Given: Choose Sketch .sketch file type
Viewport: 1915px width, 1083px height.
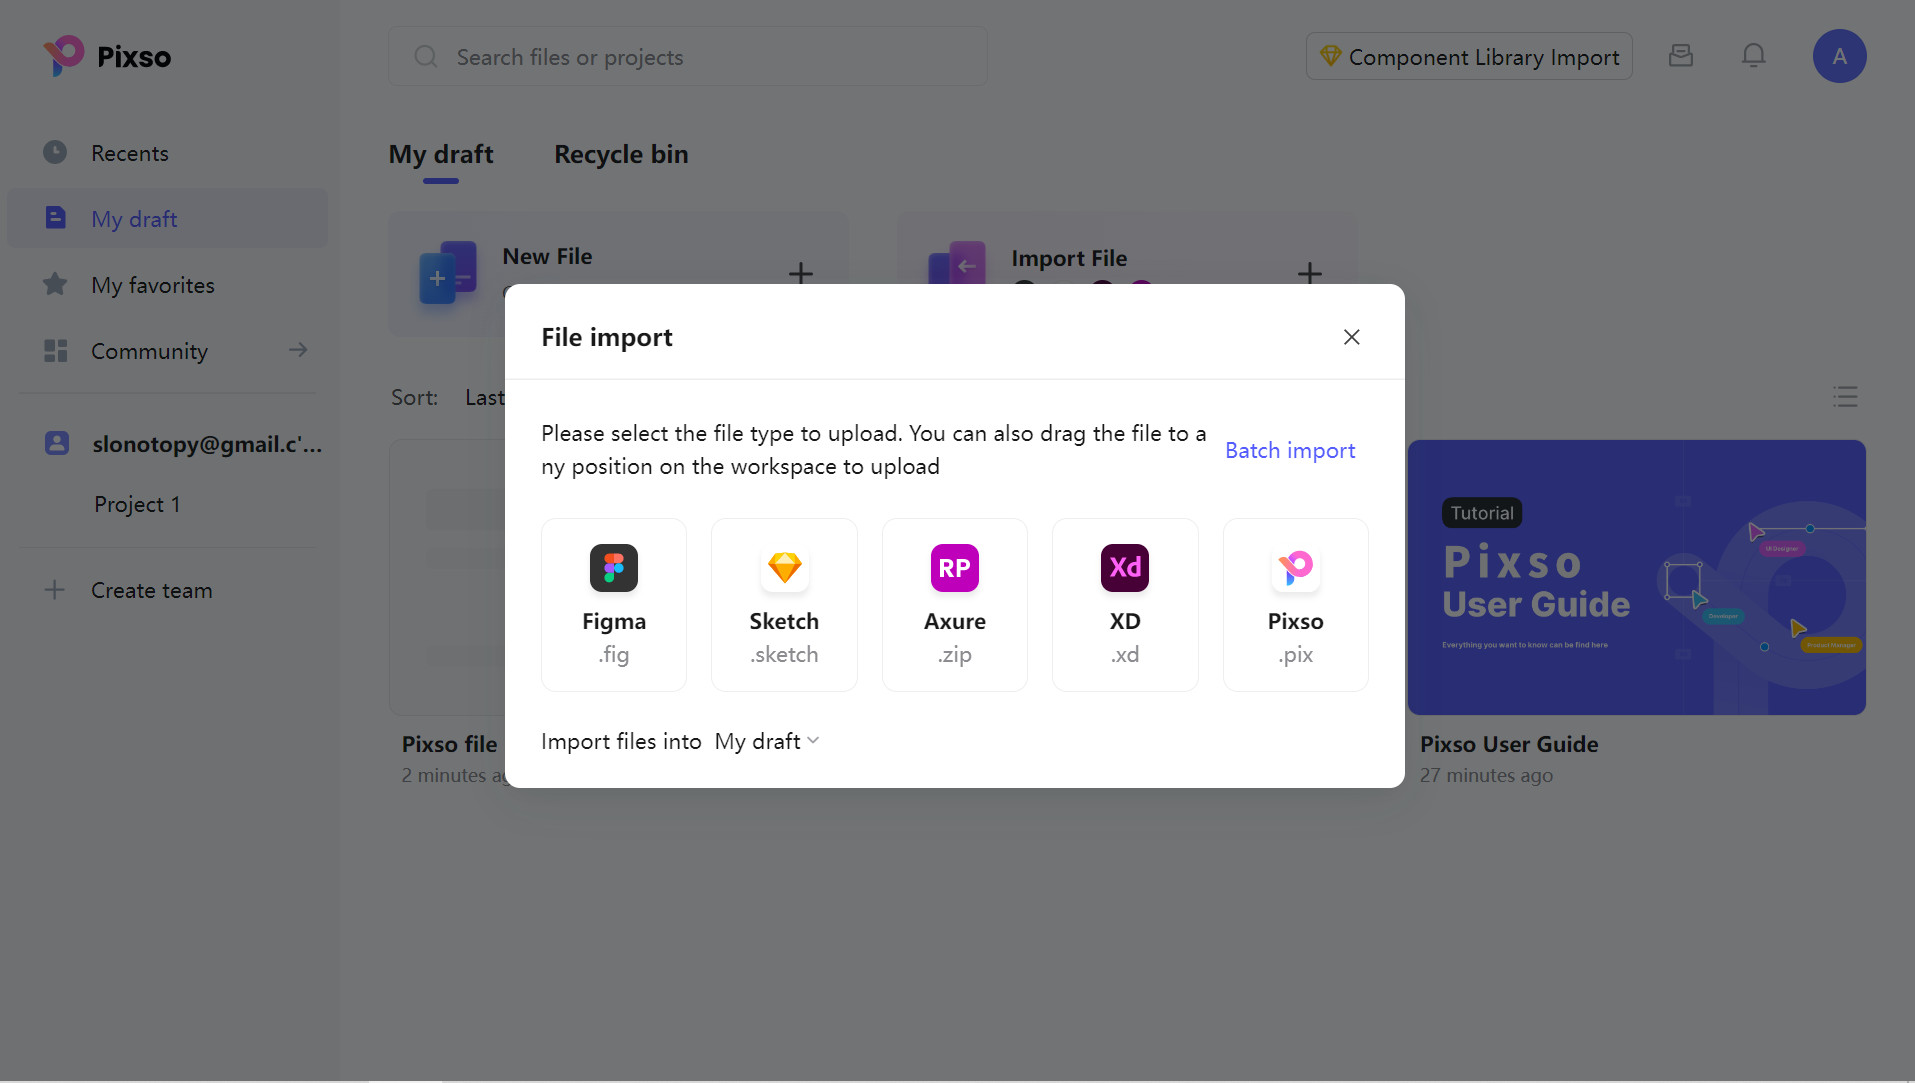Looking at the screenshot, I should click(784, 605).
